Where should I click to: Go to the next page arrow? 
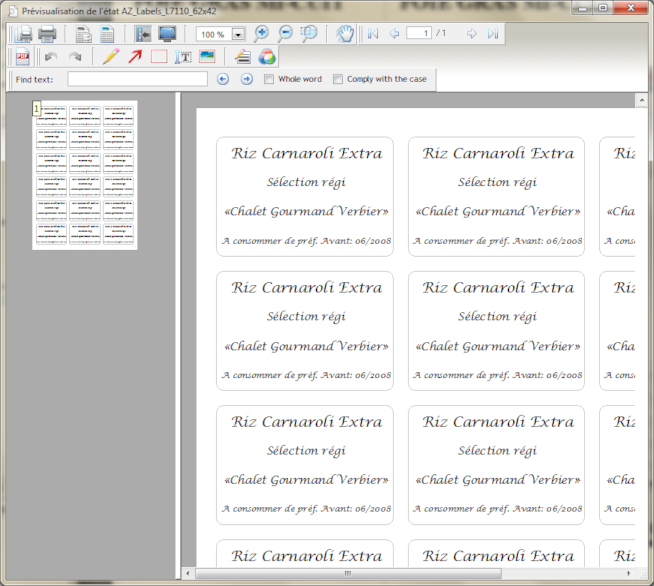(471, 33)
